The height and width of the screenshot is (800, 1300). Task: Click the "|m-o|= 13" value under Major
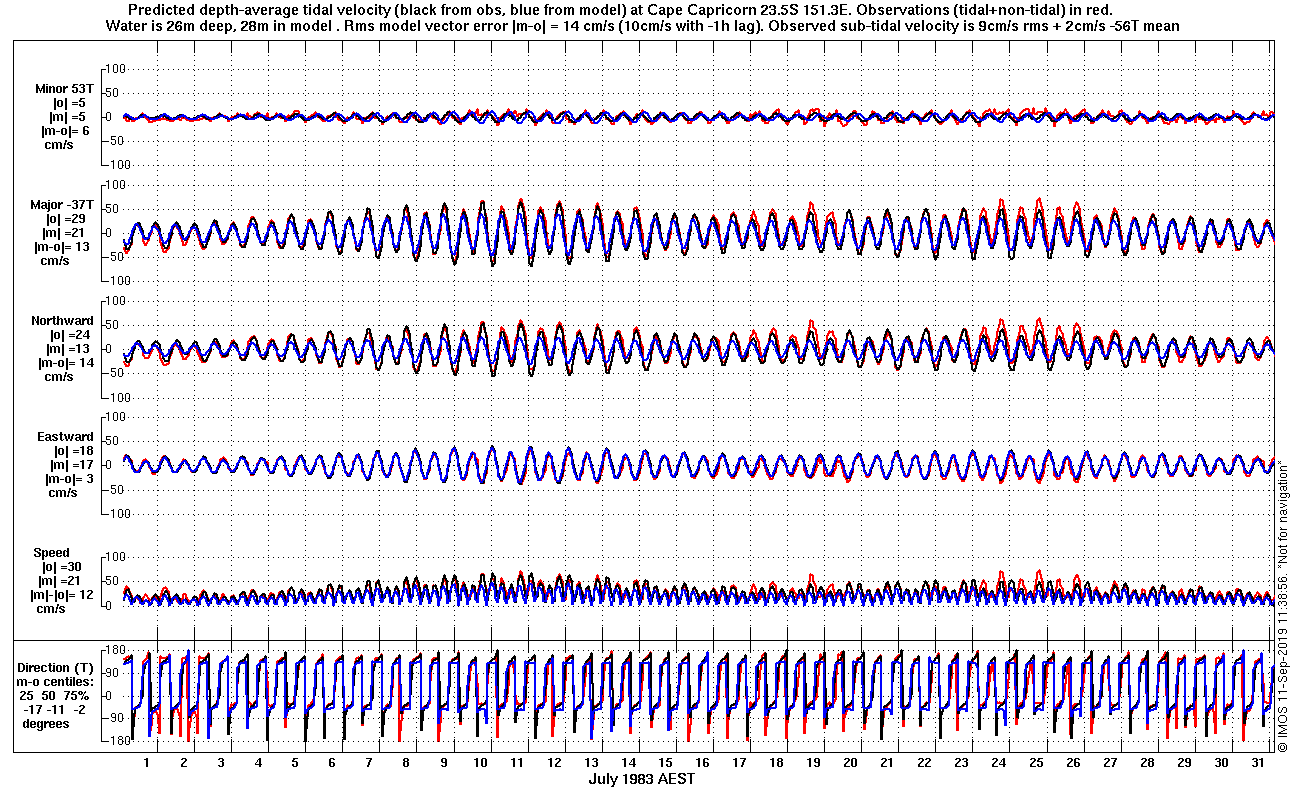[64, 247]
